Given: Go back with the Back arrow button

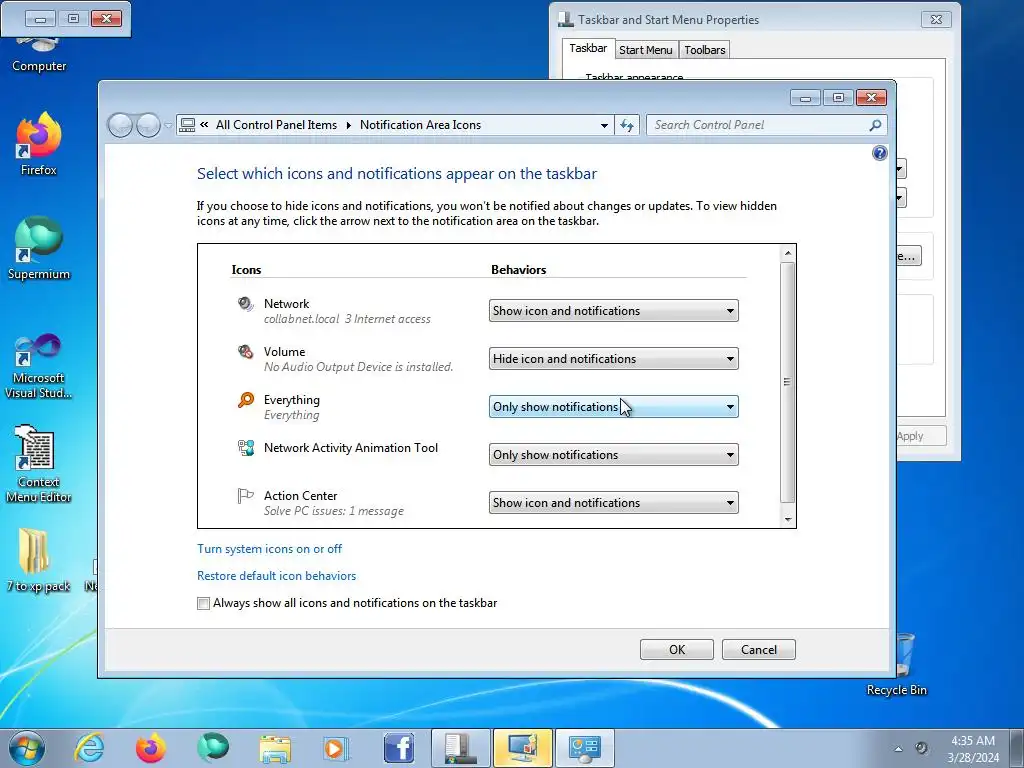Looking at the screenshot, I should [x=120, y=125].
